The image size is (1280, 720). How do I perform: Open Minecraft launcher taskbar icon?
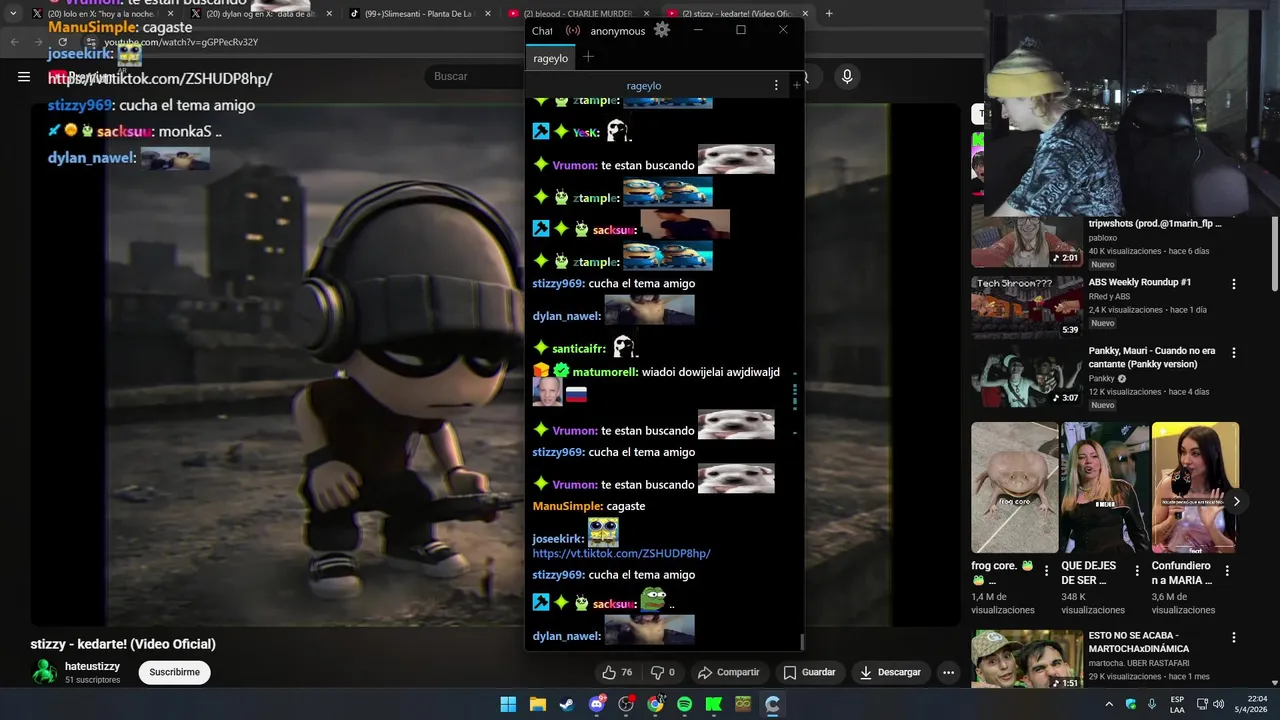point(743,704)
